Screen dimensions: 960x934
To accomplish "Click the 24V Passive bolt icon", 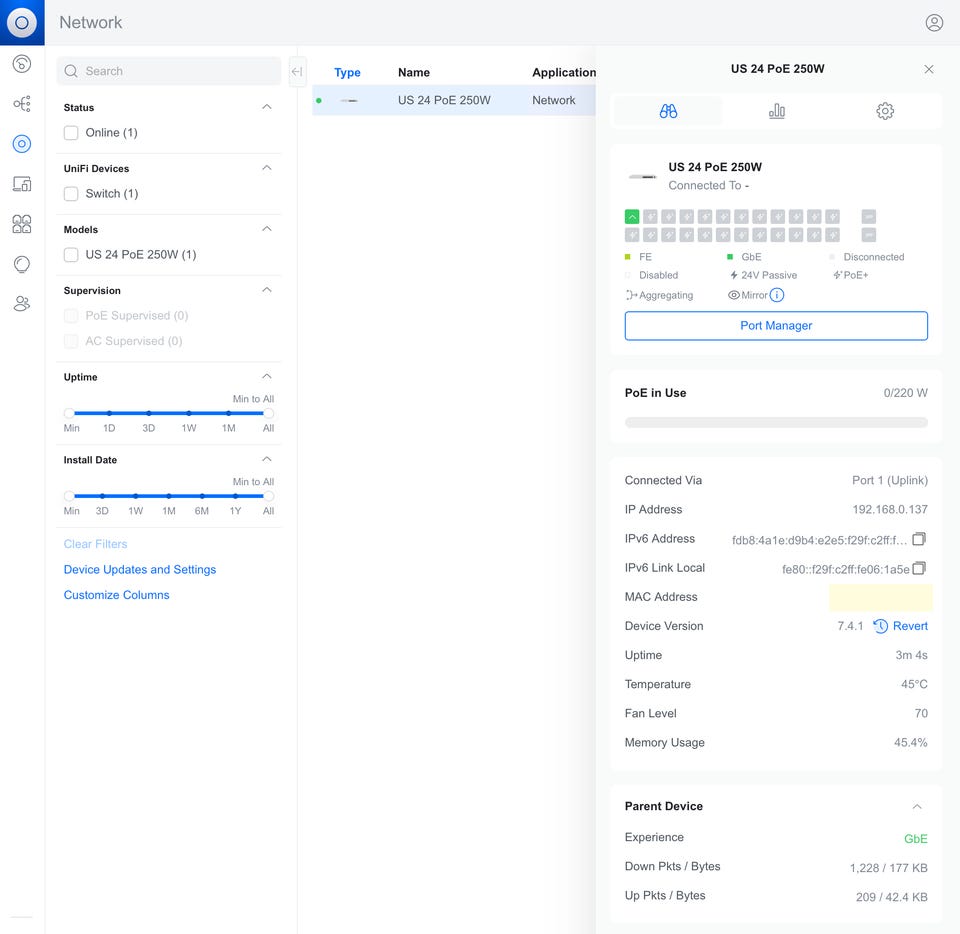I will [x=733, y=275].
